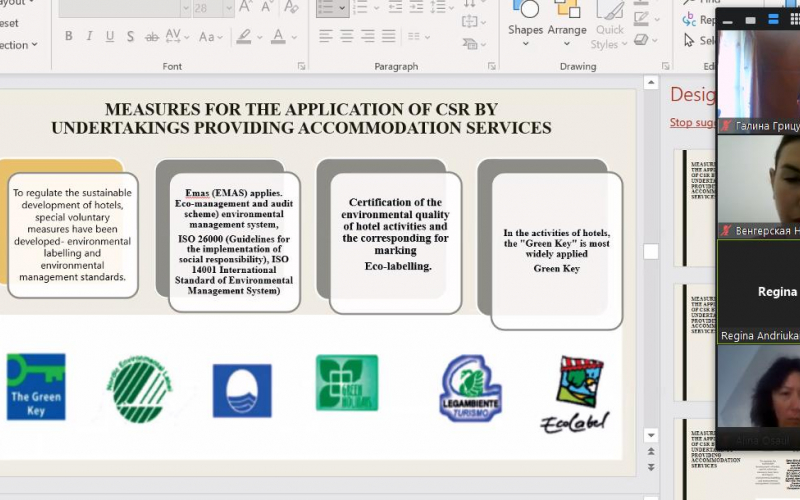This screenshot has height=500, width=800.
Task: Click 'Green Key is most widely applied' box
Action: point(557,251)
